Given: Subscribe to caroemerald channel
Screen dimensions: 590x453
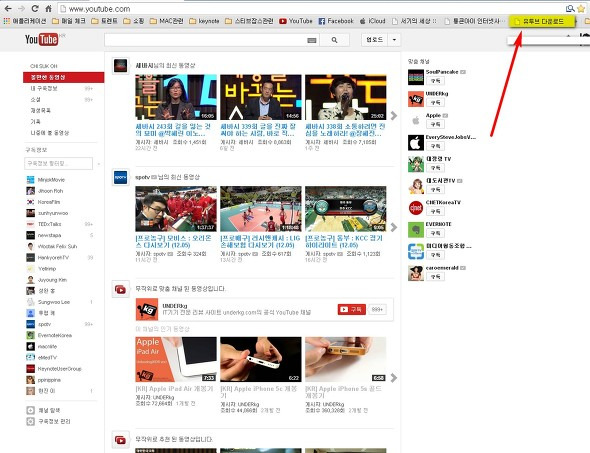Looking at the screenshot, I should click(x=435, y=277).
